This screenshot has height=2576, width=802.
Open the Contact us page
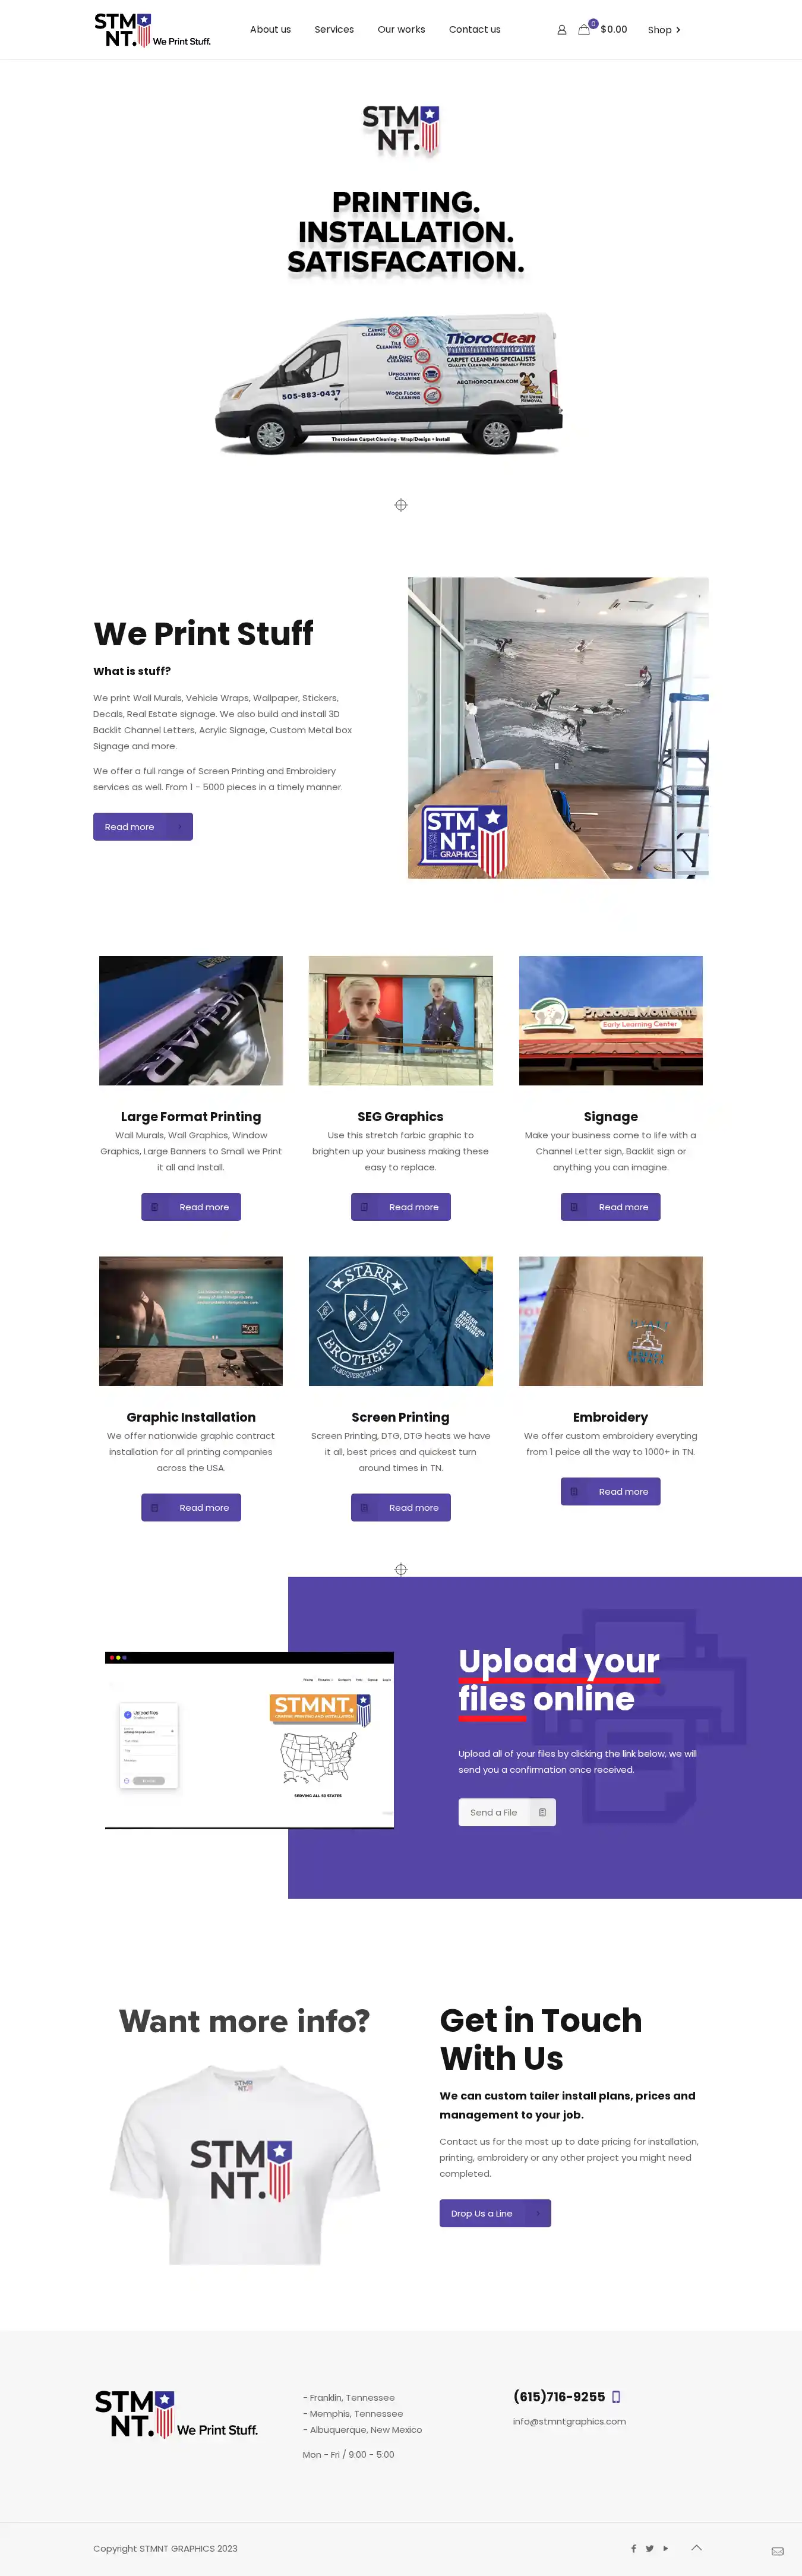(474, 29)
